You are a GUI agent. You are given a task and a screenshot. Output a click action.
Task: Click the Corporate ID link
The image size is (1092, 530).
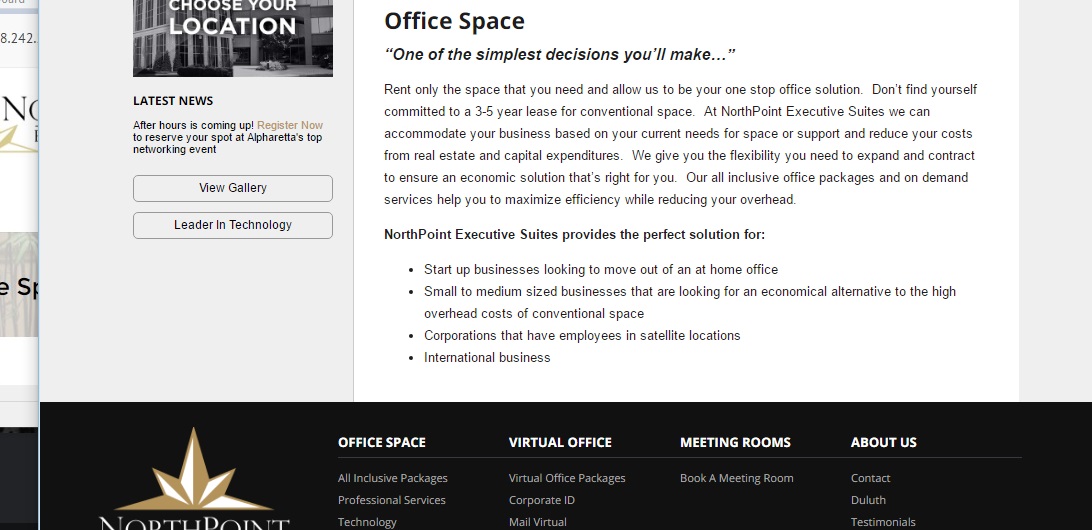pos(542,500)
